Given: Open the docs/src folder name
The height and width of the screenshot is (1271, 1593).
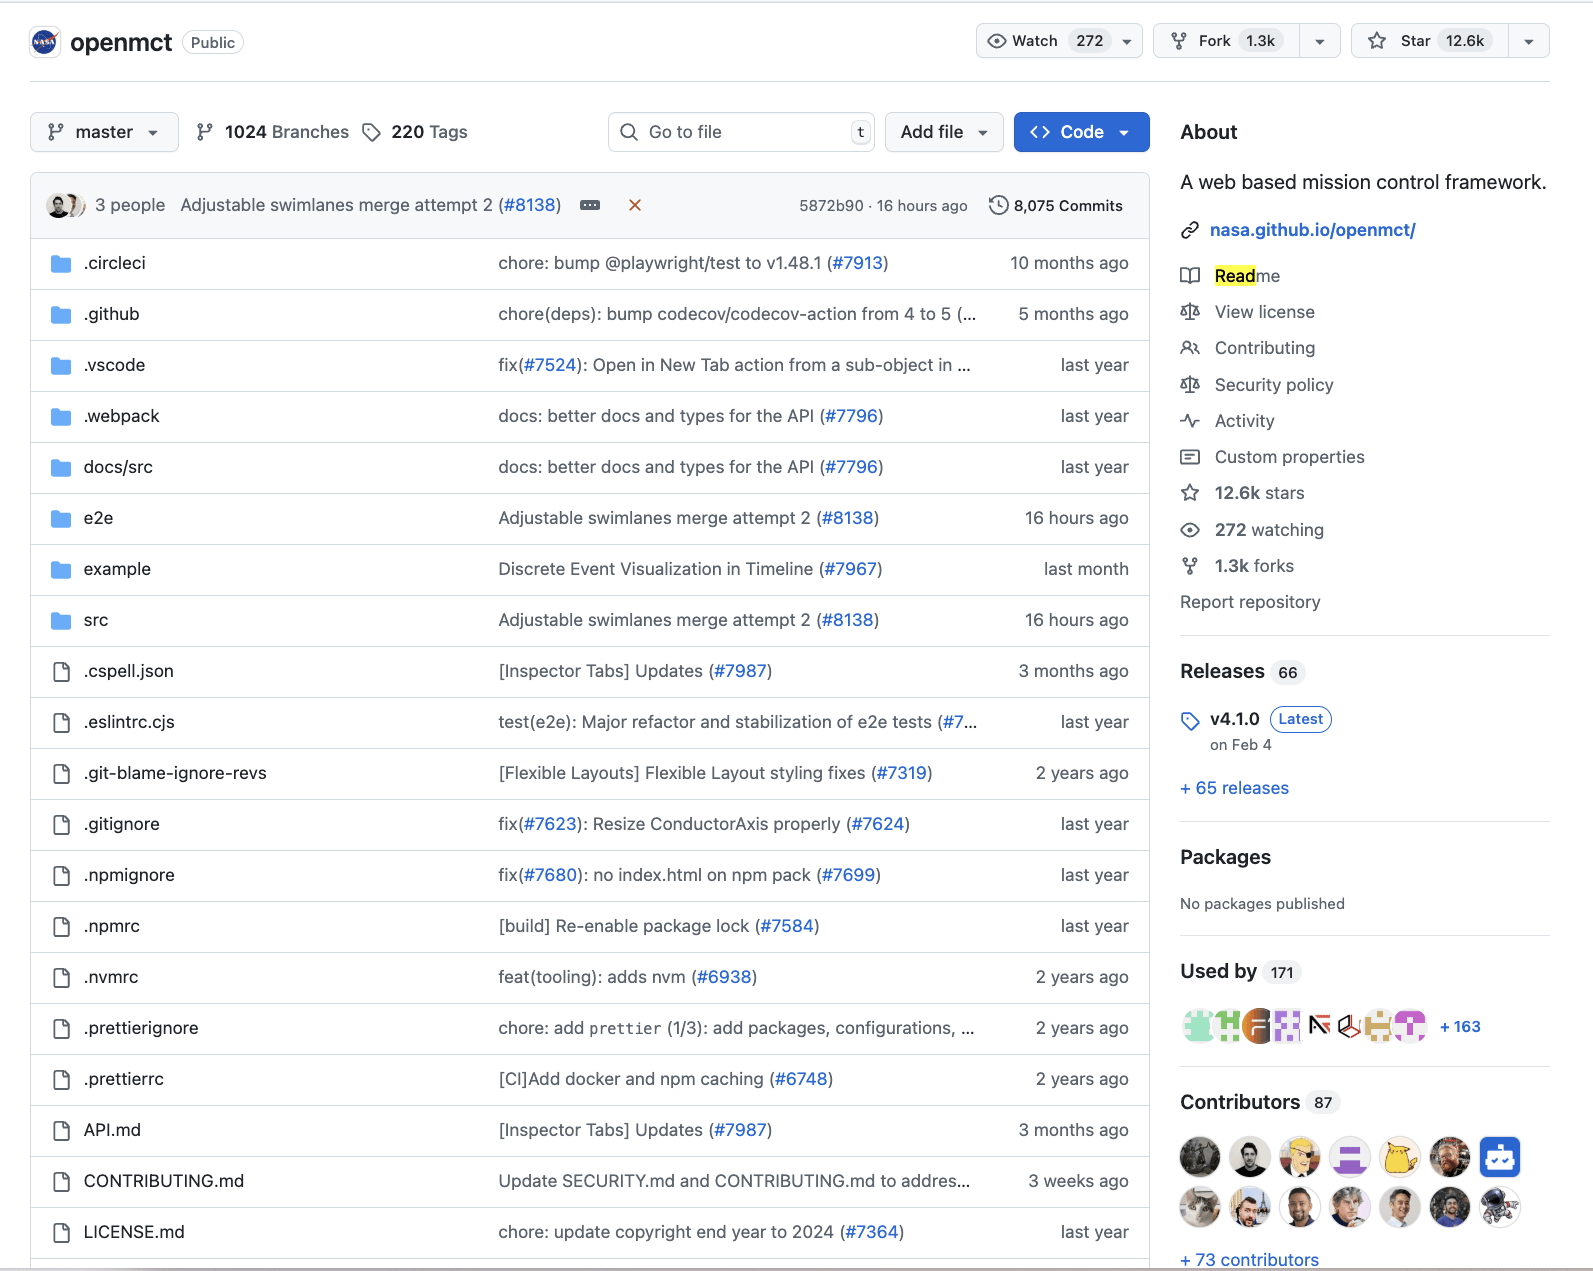Looking at the screenshot, I should 118,467.
